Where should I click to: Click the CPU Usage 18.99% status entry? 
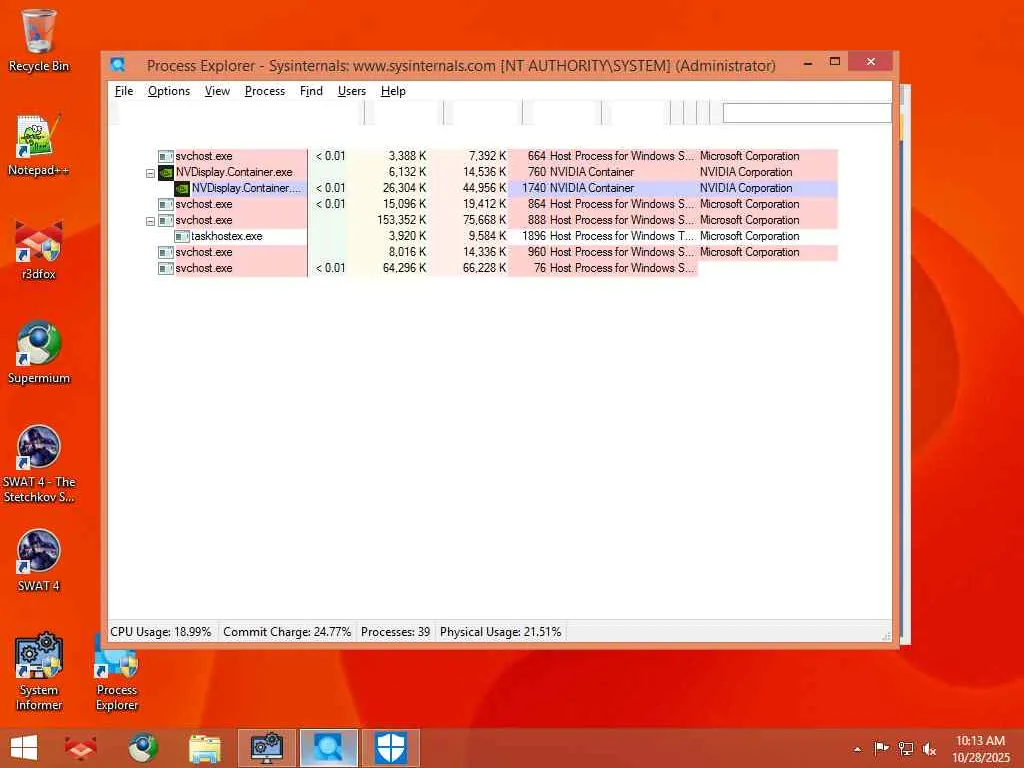point(161,632)
